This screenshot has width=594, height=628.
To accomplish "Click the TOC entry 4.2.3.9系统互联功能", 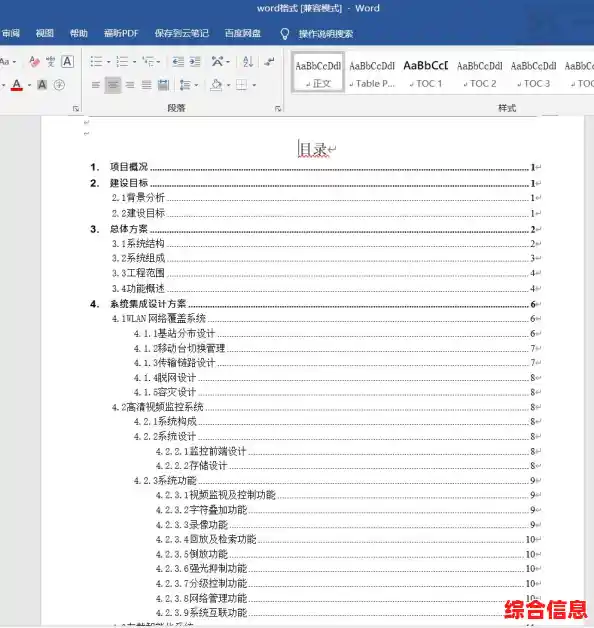I will pos(201,613).
